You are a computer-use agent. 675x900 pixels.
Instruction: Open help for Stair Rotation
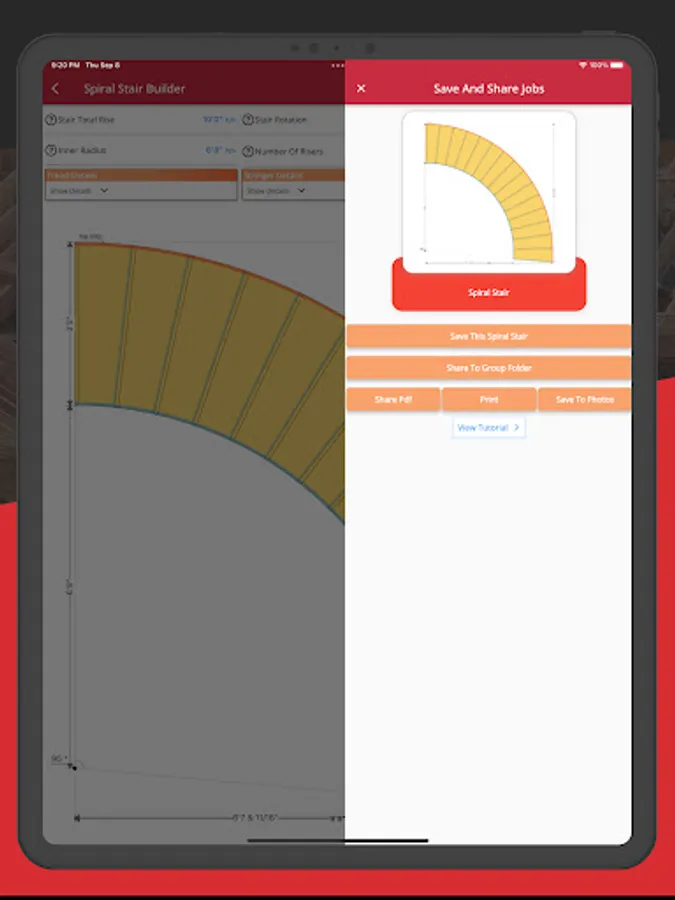coord(247,120)
